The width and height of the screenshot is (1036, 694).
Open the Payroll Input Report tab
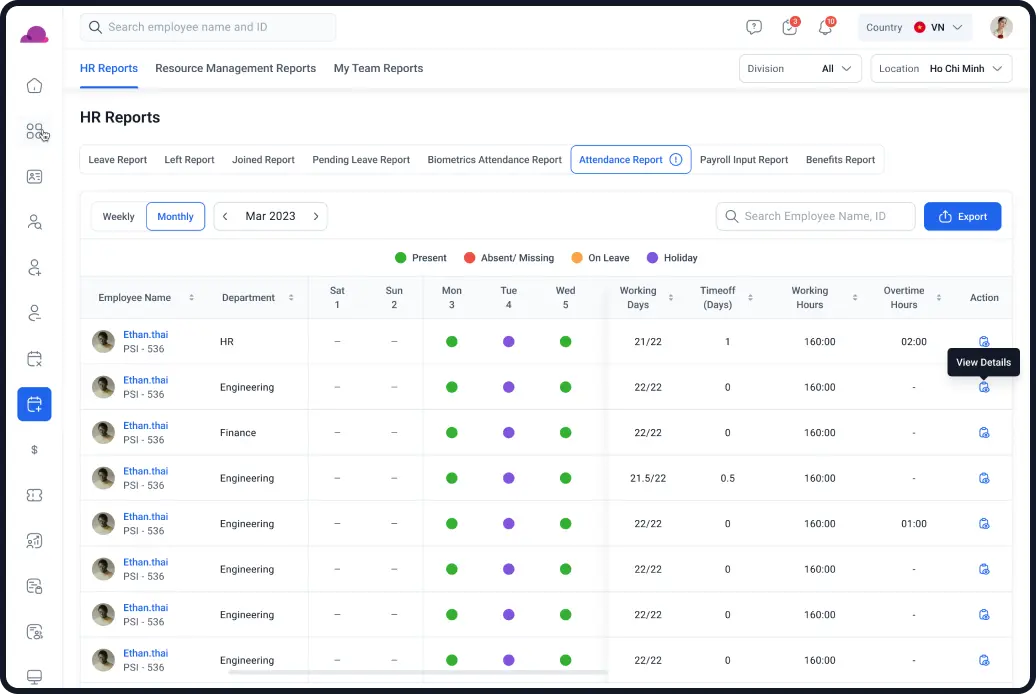(744, 159)
